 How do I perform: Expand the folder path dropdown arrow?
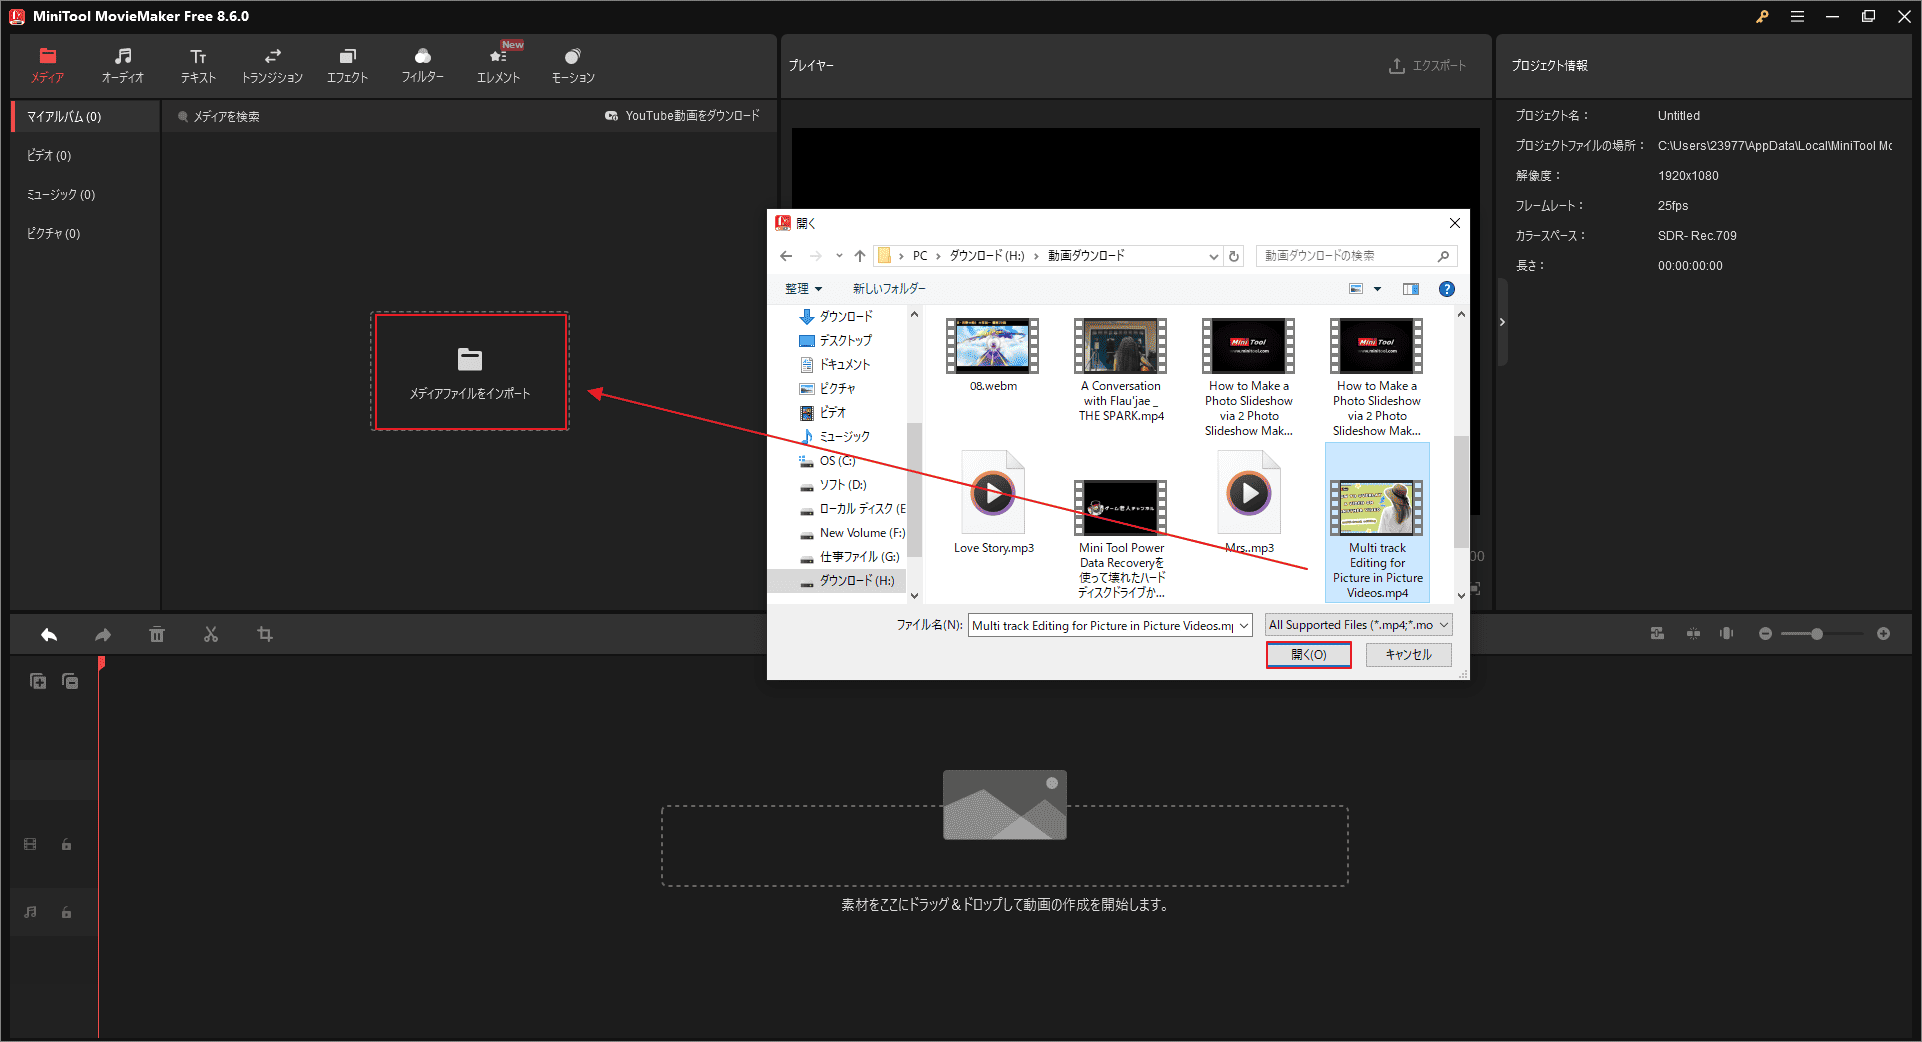pyautogui.click(x=1213, y=256)
